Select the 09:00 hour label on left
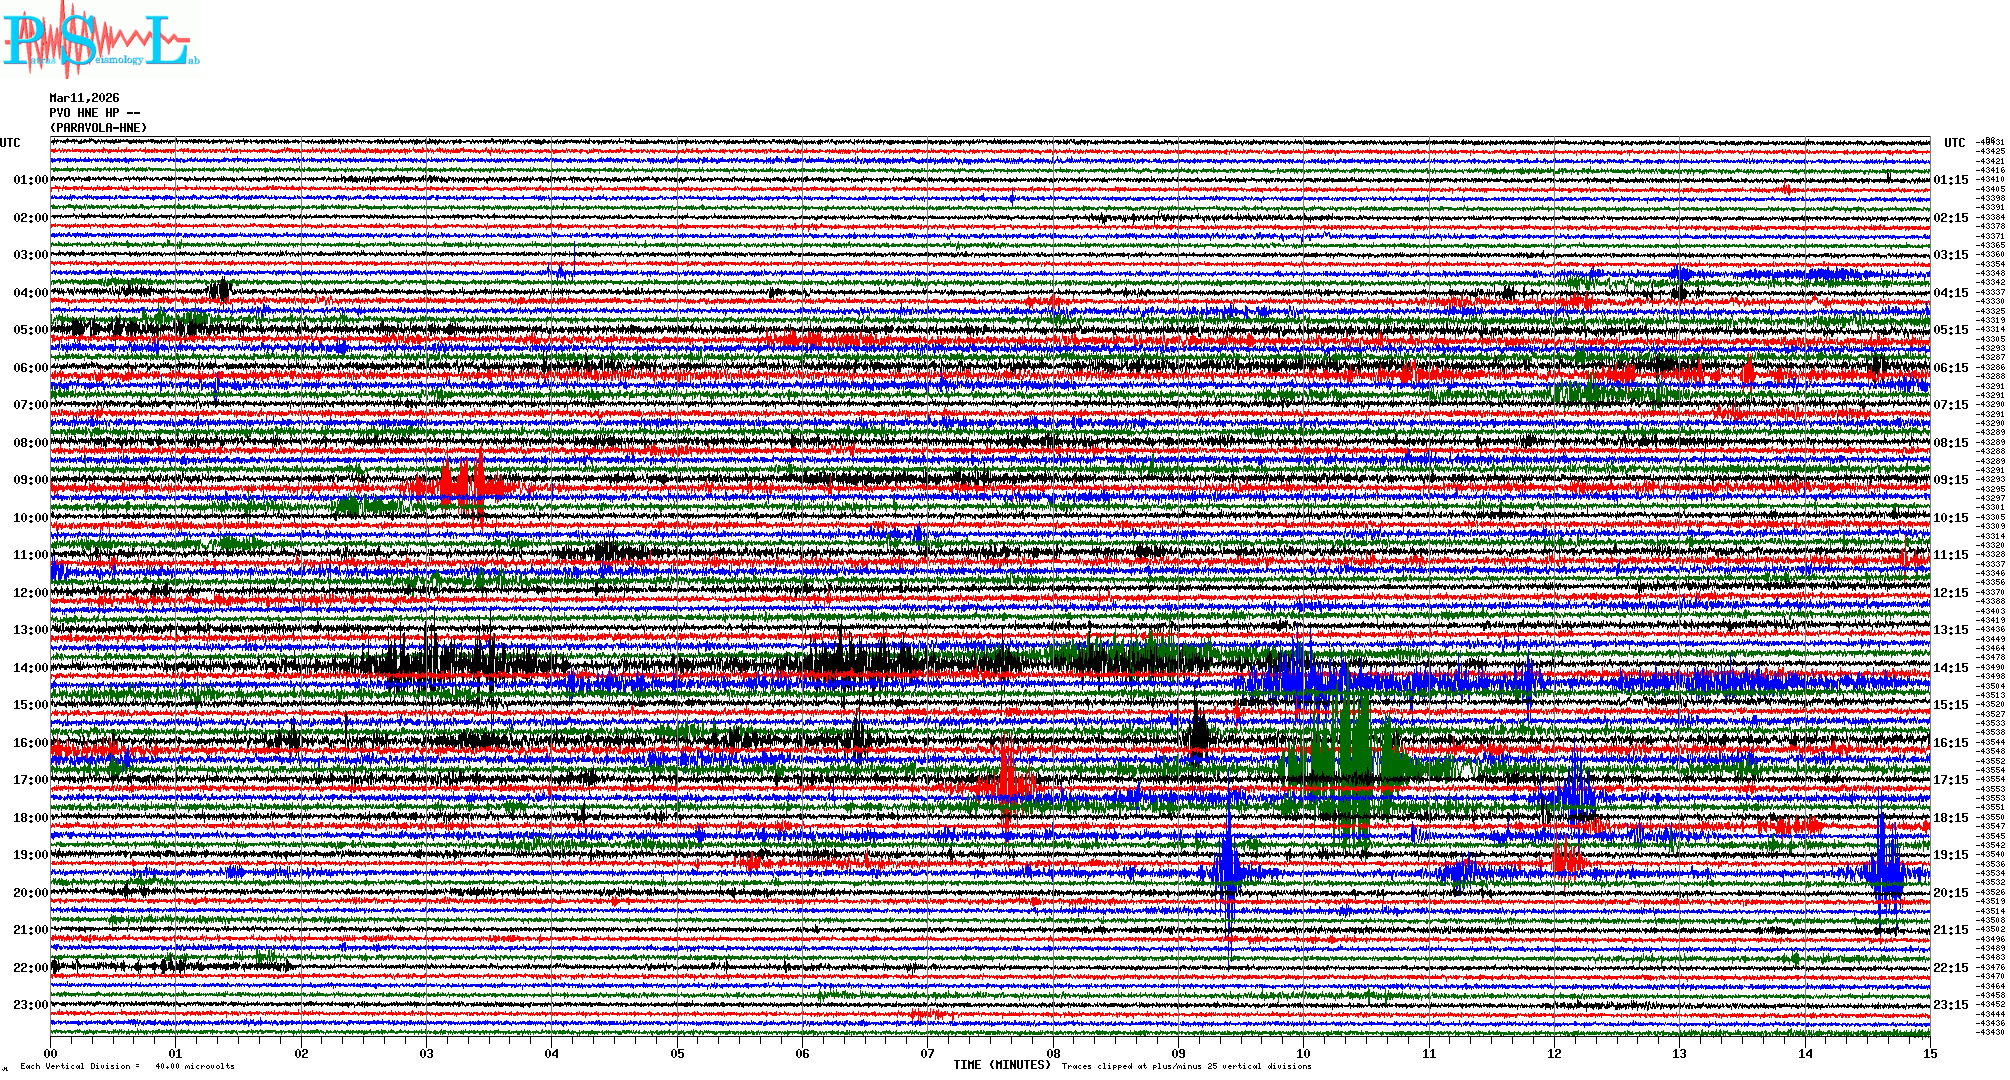2010x1080 pixels. (x=30, y=480)
